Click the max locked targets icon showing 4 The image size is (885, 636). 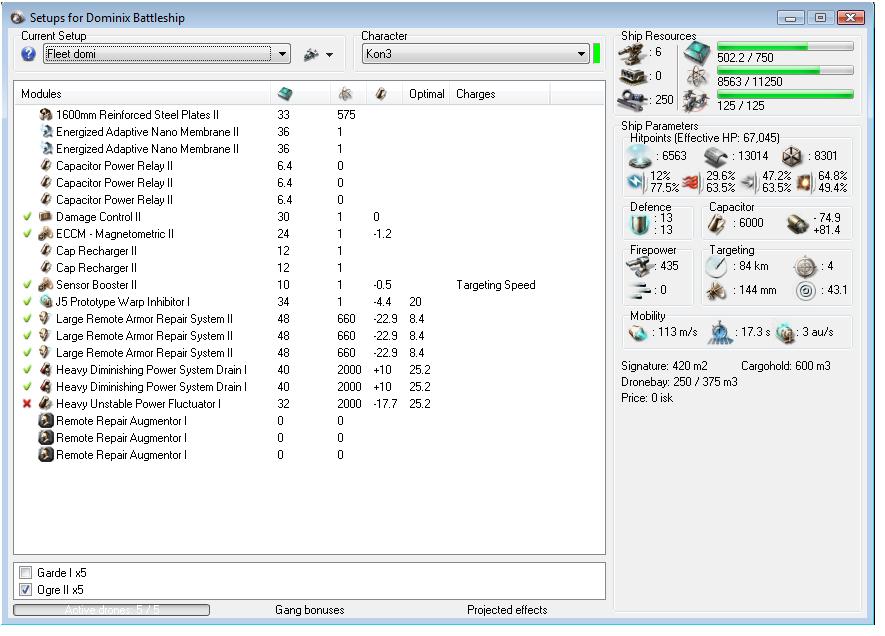(805, 266)
